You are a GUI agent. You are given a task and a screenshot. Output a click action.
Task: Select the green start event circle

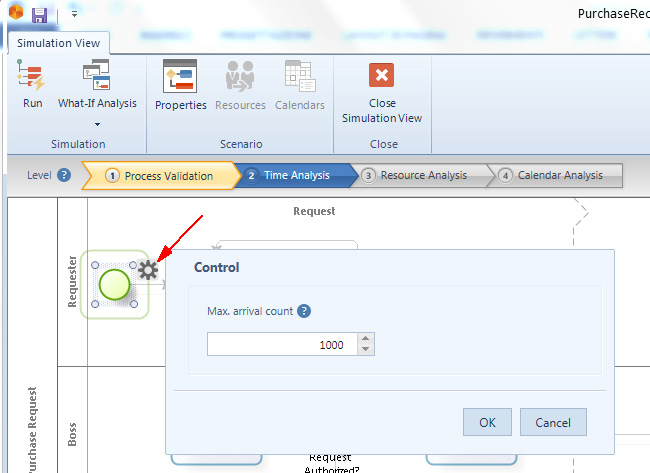(114, 284)
